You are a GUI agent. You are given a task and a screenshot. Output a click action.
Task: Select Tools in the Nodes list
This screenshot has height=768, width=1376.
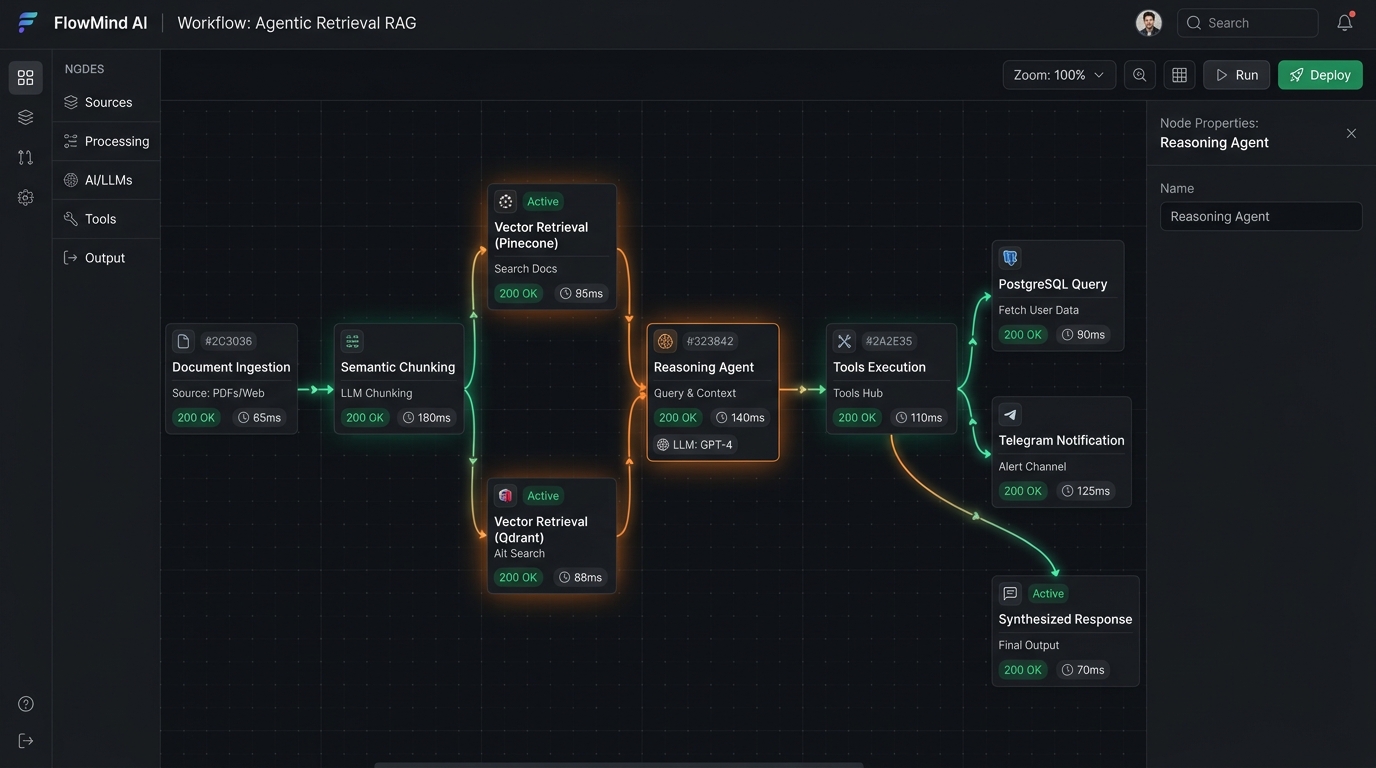tap(106, 219)
